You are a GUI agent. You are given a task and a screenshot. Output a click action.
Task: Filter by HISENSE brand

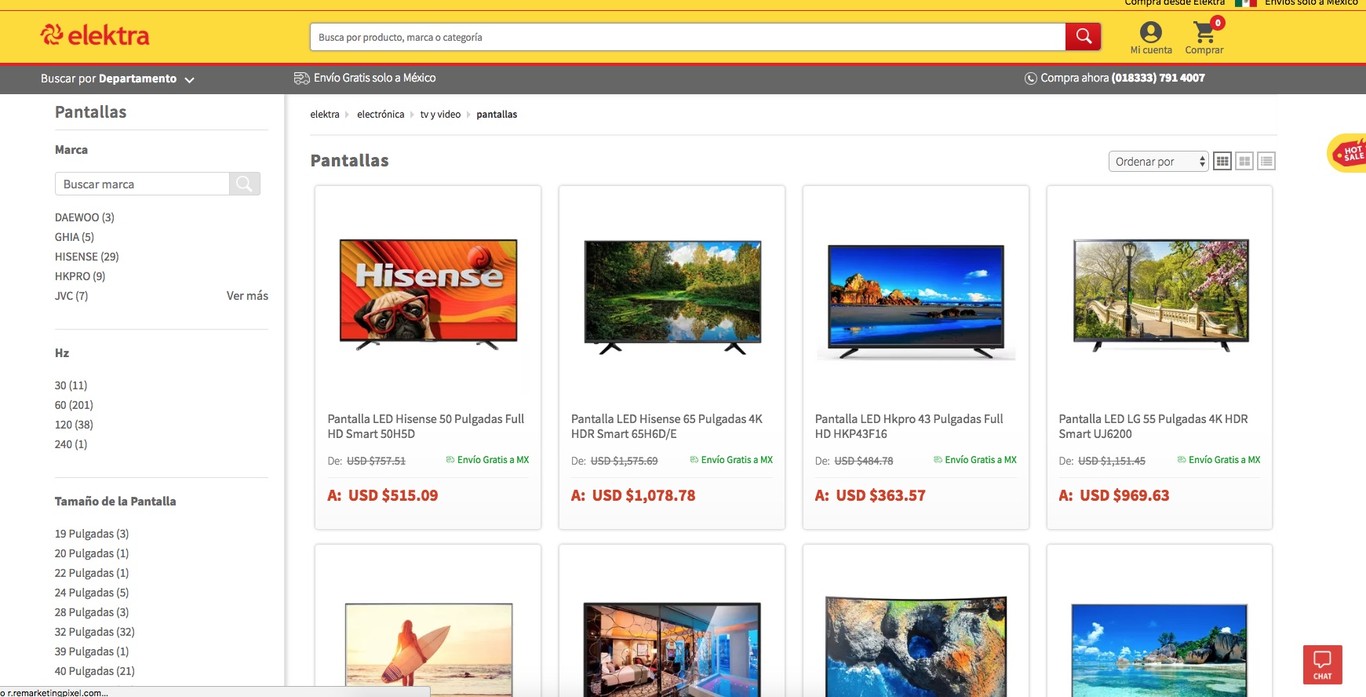(86, 256)
